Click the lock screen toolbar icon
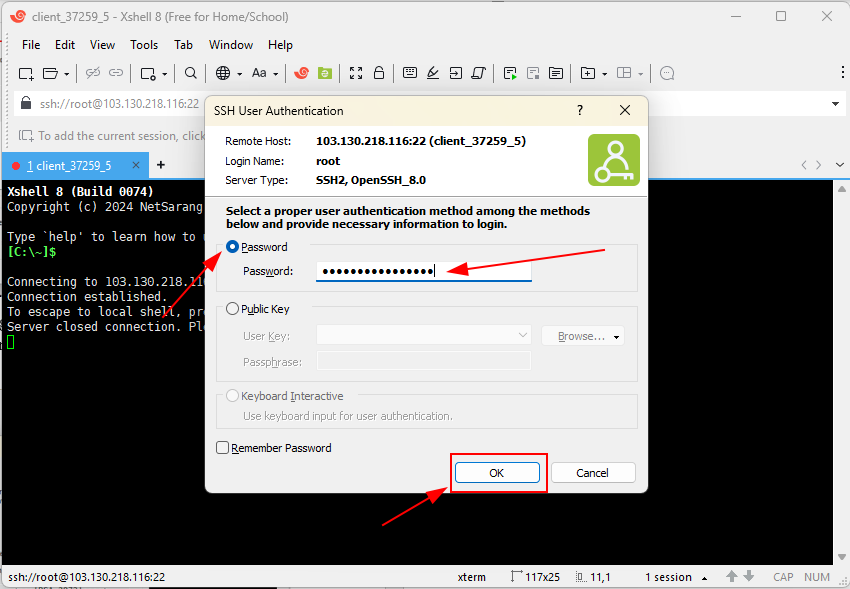Image resolution: width=850 pixels, height=589 pixels. (x=379, y=73)
